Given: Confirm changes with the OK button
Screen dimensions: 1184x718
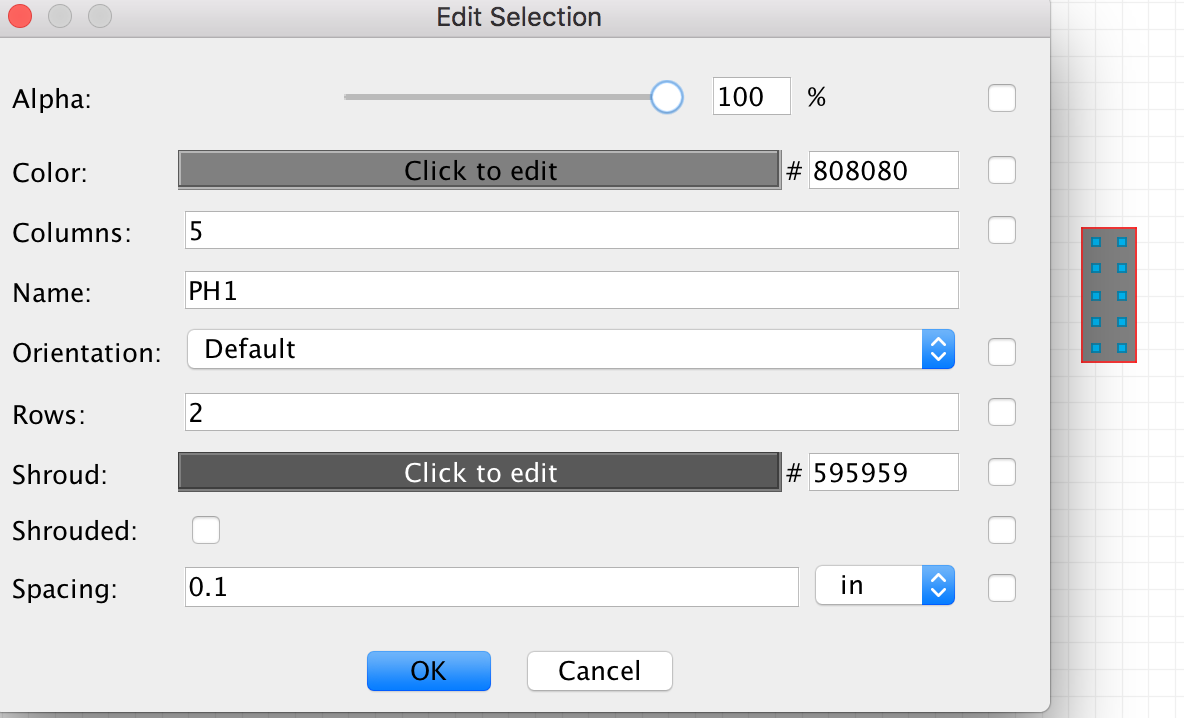Looking at the screenshot, I should [428, 671].
